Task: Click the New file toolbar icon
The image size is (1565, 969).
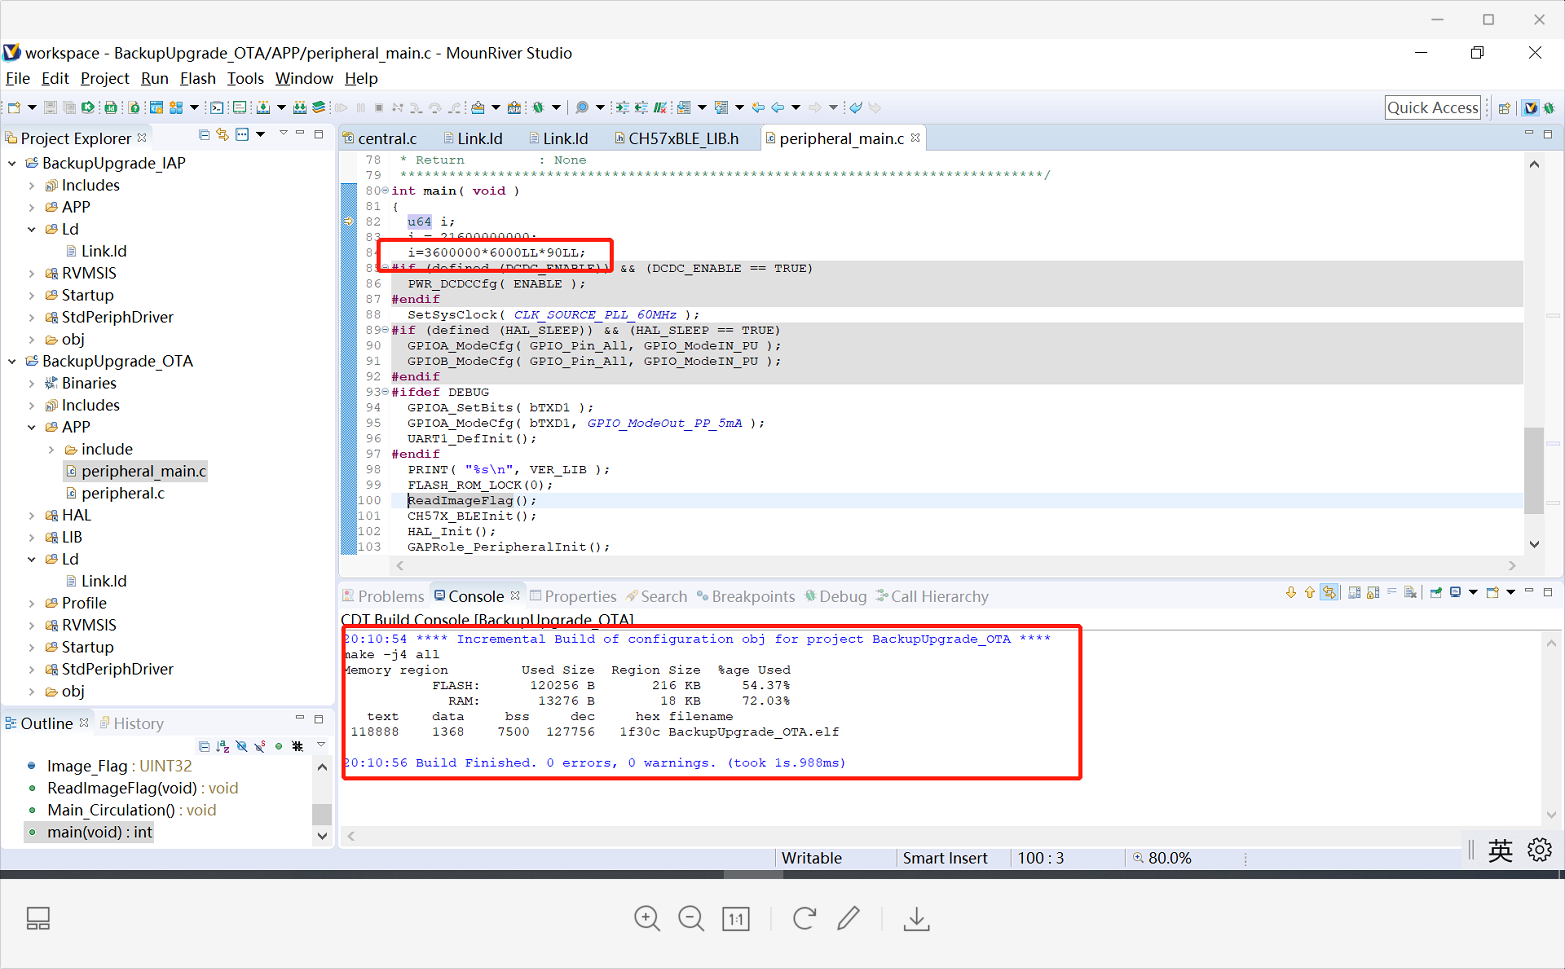Action: click(14, 107)
